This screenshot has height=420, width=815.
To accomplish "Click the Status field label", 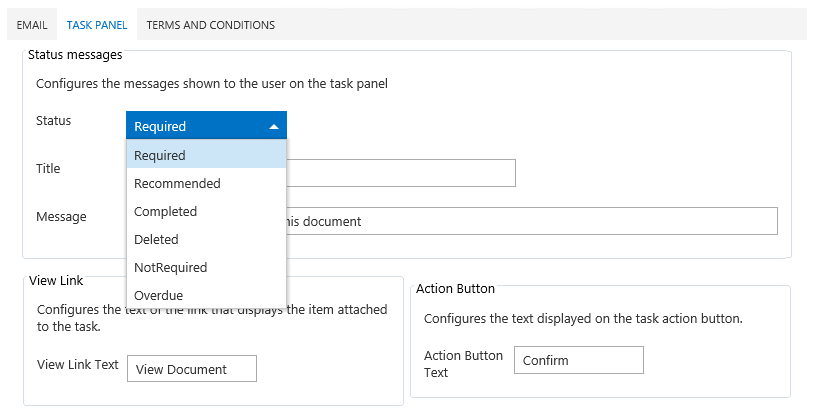I will tap(54, 120).
